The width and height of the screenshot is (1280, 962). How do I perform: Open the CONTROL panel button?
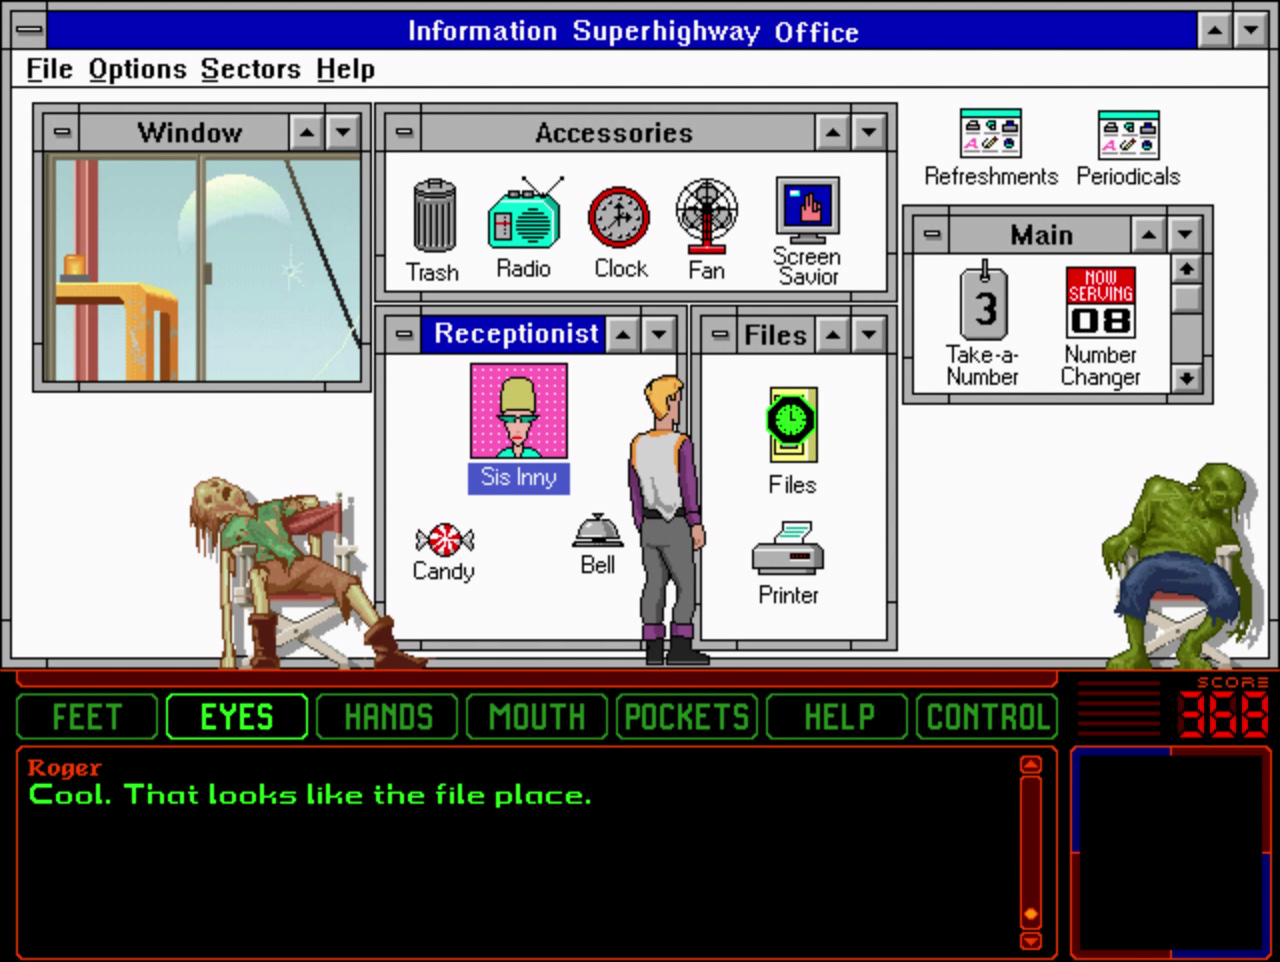(x=987, y=717)
